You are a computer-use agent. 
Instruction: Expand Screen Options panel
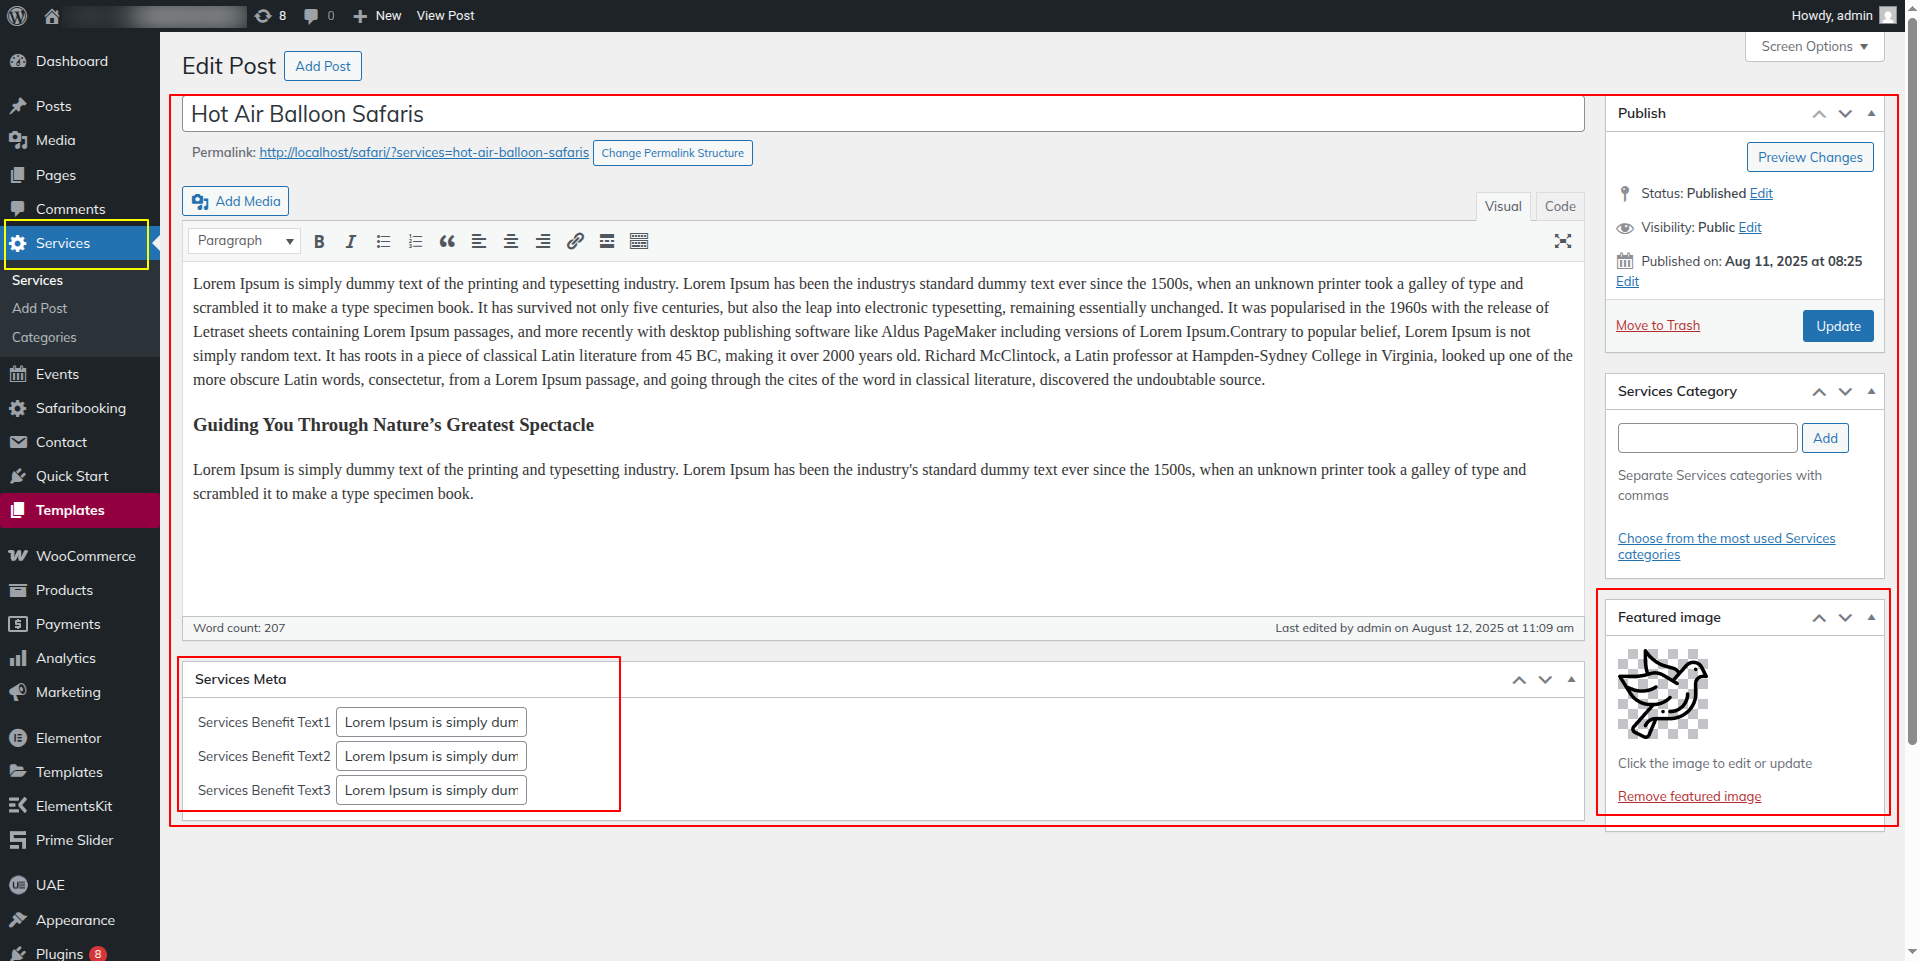click(1814, 47)
